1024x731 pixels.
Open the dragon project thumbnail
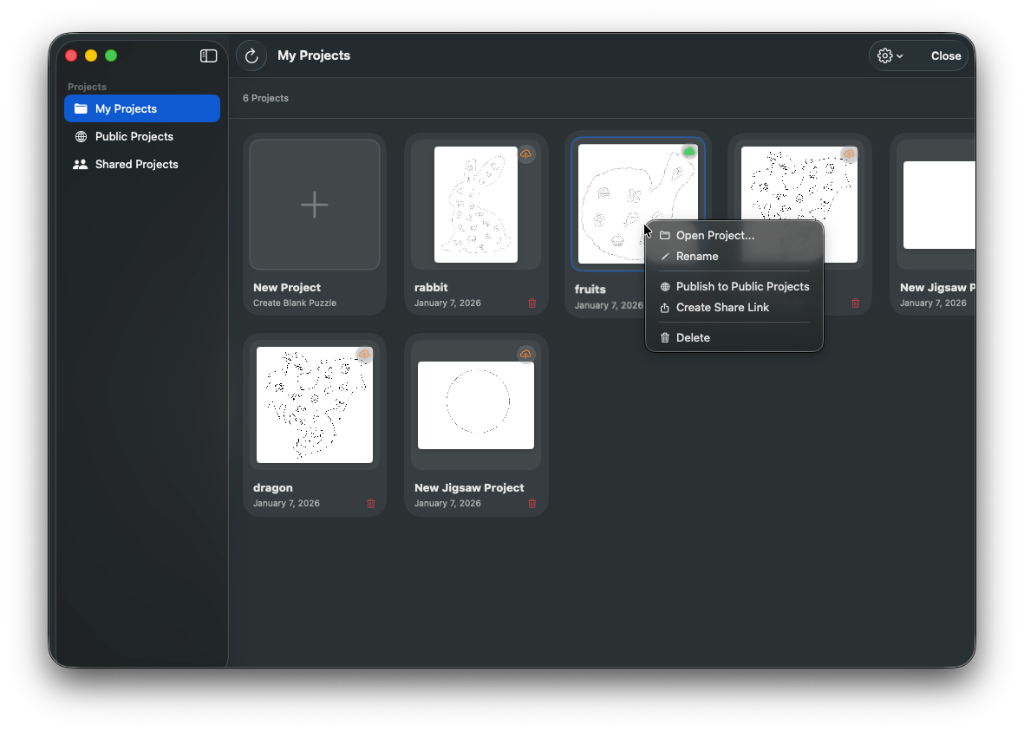pos(314,405)
